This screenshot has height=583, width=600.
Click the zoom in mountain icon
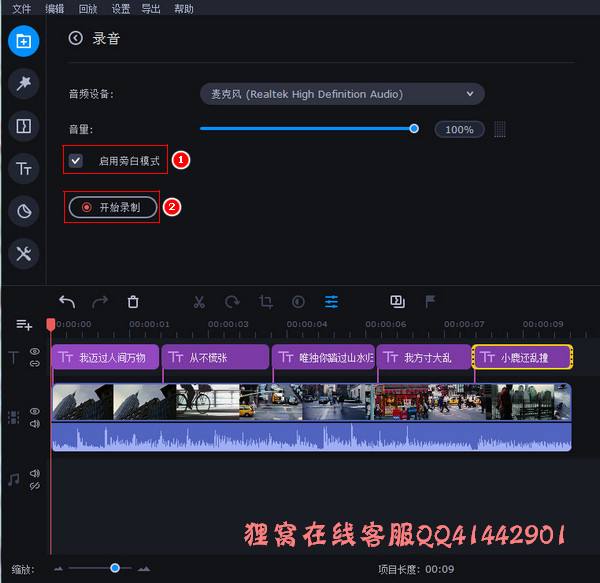[x=144, y=569]
